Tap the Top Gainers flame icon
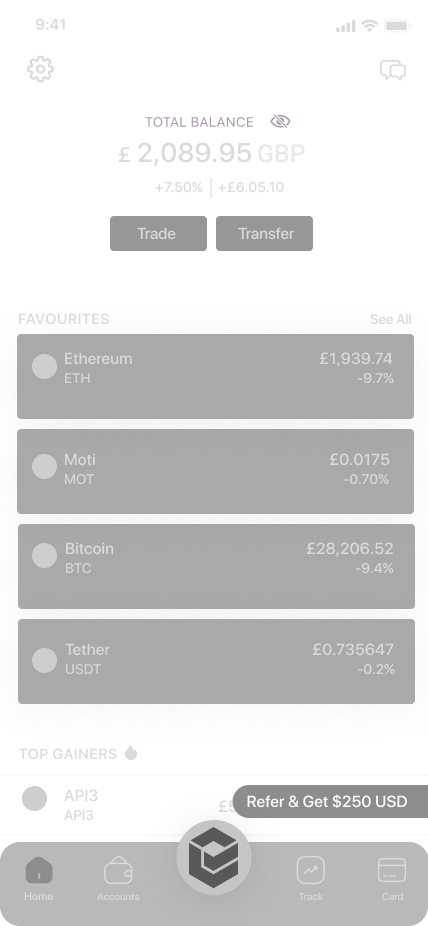Viewport: 428px width, 926px height. point(131,753)
